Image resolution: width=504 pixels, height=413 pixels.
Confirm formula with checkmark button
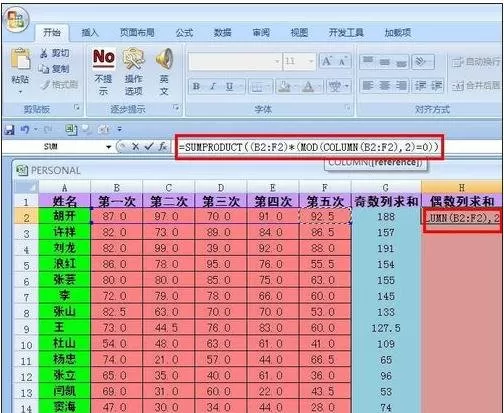(149, 147)
